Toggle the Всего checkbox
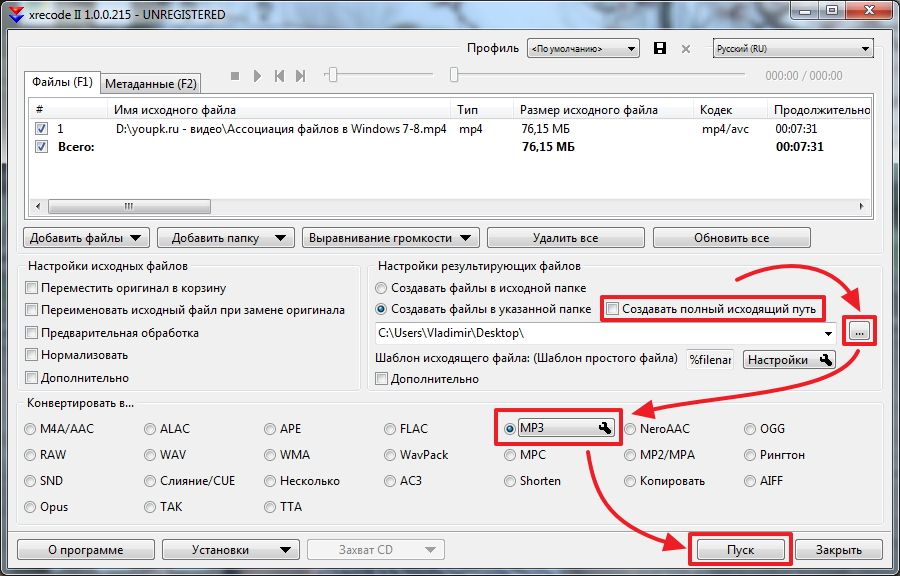The width and height of the screenshot is (900, 576). point(41,147)
